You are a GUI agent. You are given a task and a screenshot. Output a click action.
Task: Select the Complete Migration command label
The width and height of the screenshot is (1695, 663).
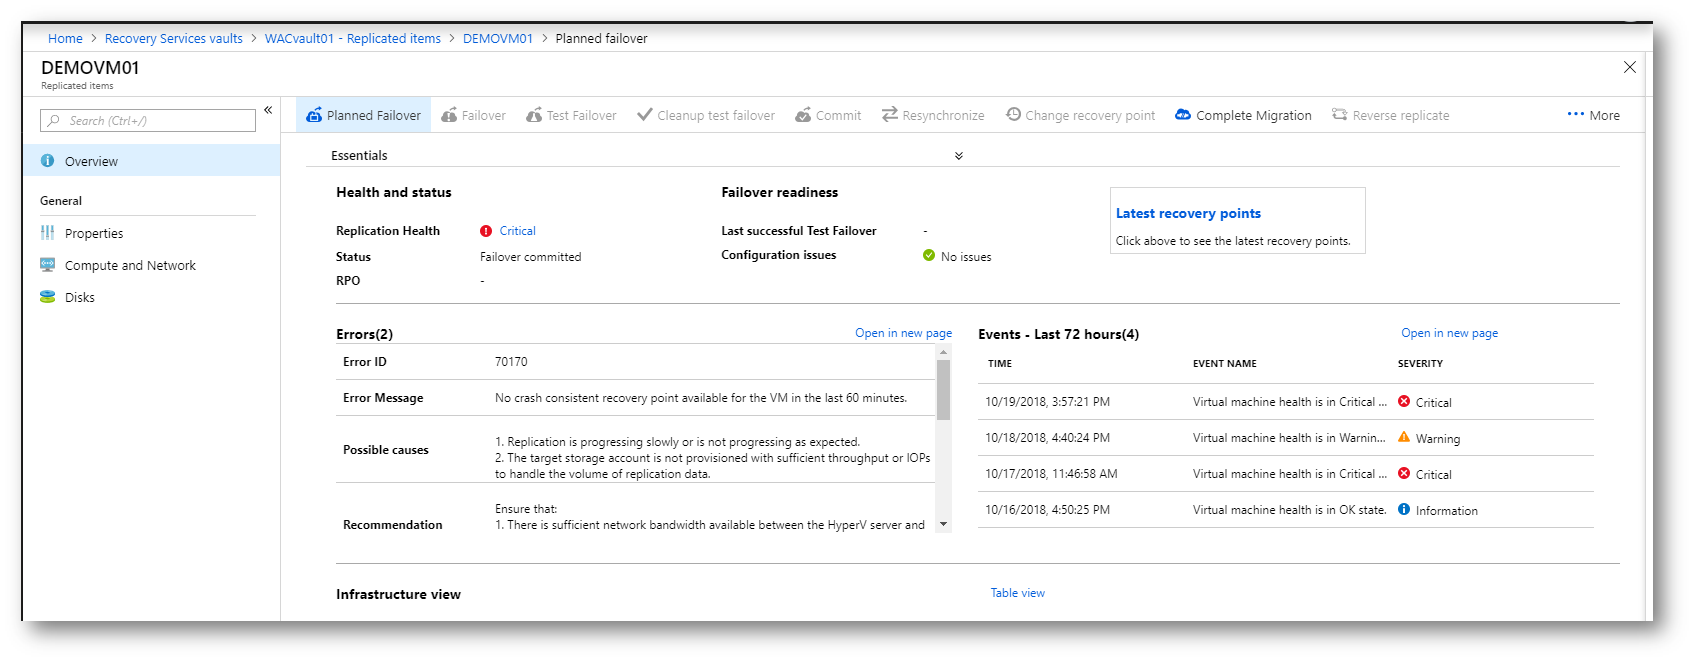1254,115
